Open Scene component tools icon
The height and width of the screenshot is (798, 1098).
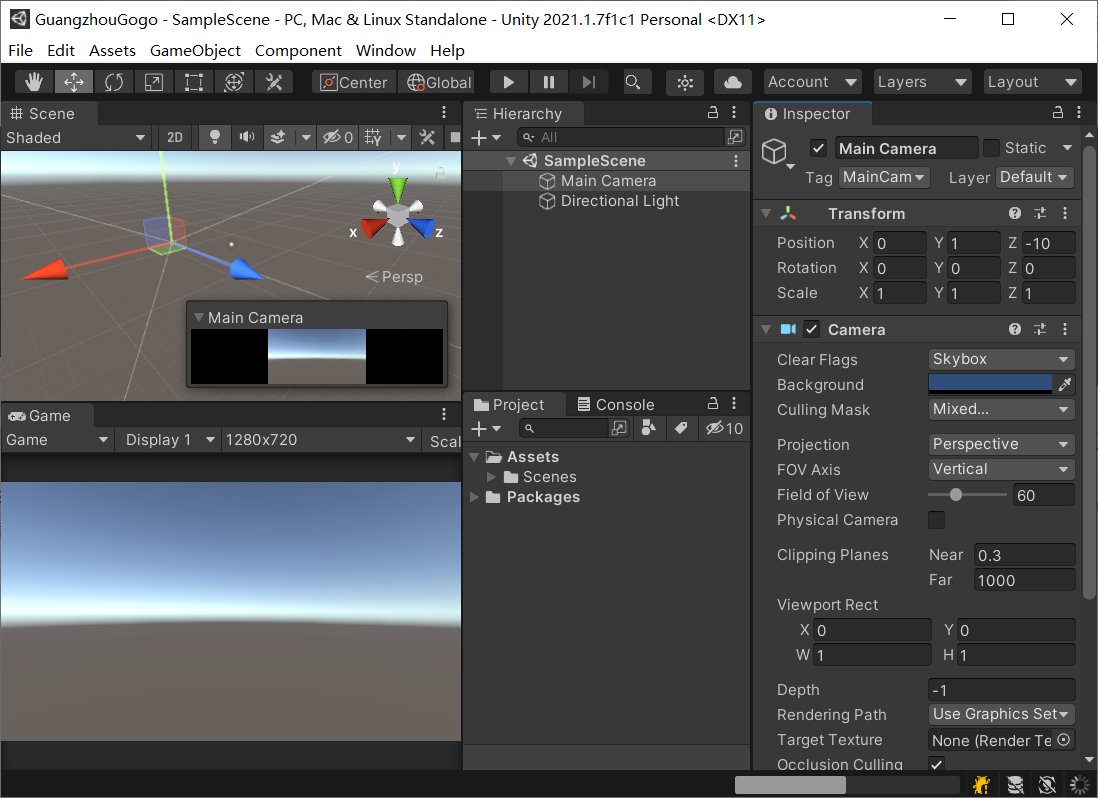pyautogui.click(x=427, y=137)
